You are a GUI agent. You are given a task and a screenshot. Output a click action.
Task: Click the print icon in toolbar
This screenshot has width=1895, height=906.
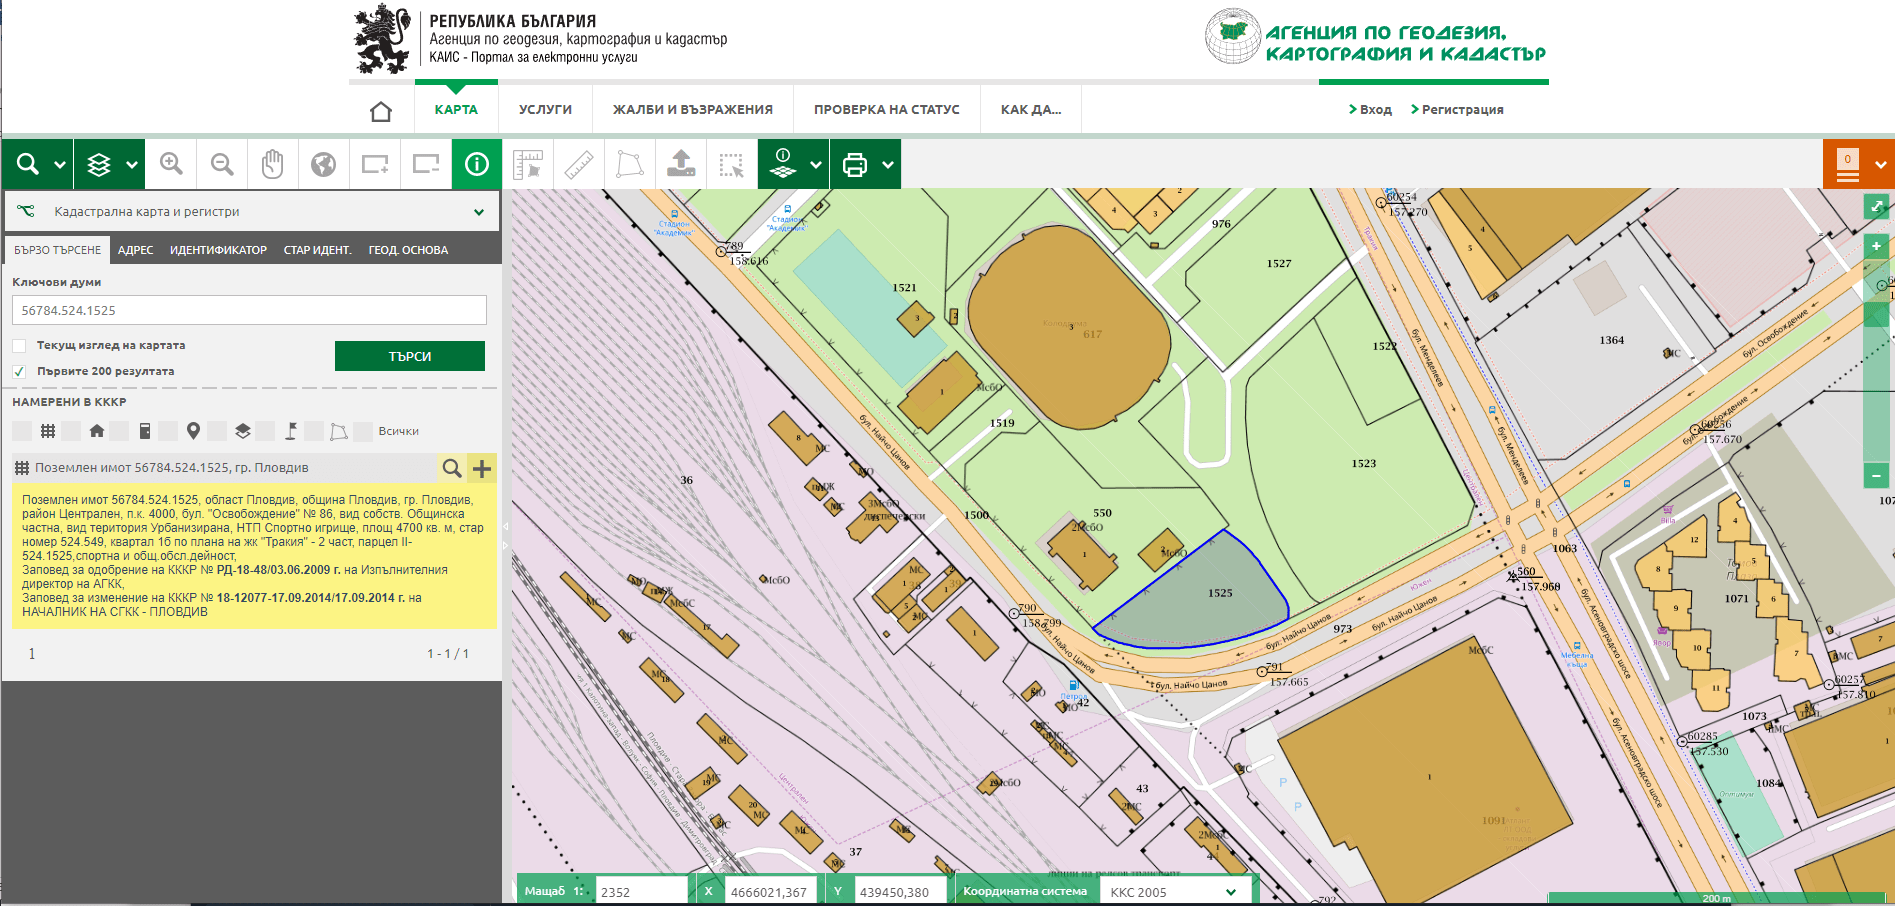(855, 164)
